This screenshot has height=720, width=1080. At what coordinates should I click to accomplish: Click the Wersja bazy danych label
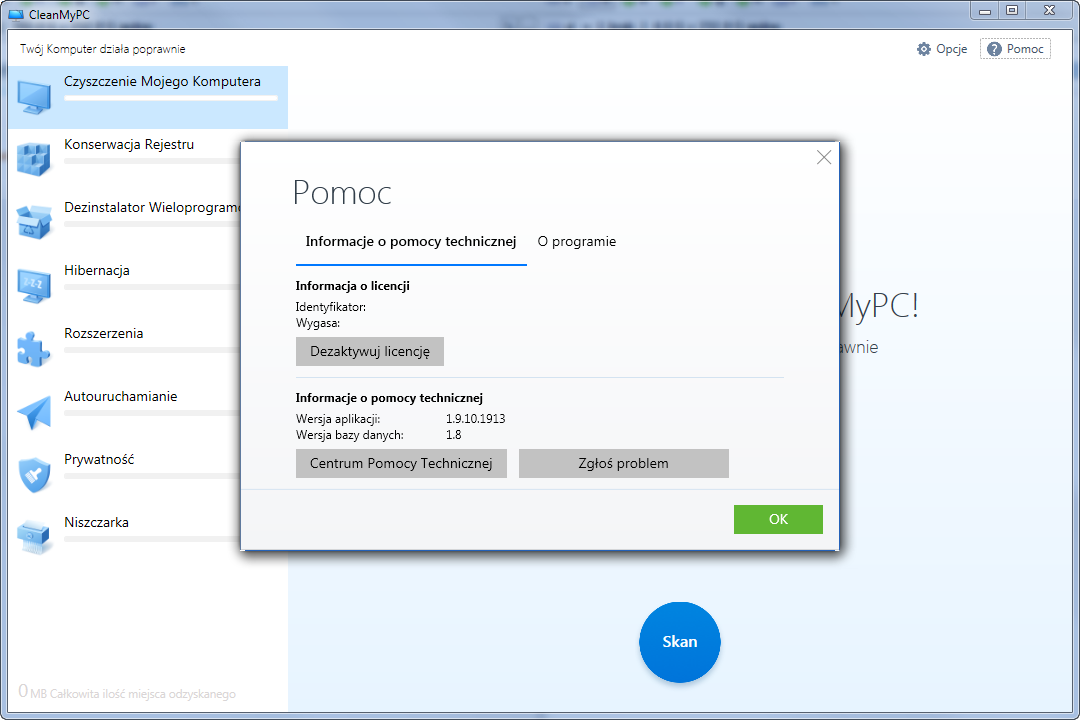click(350, 435)
